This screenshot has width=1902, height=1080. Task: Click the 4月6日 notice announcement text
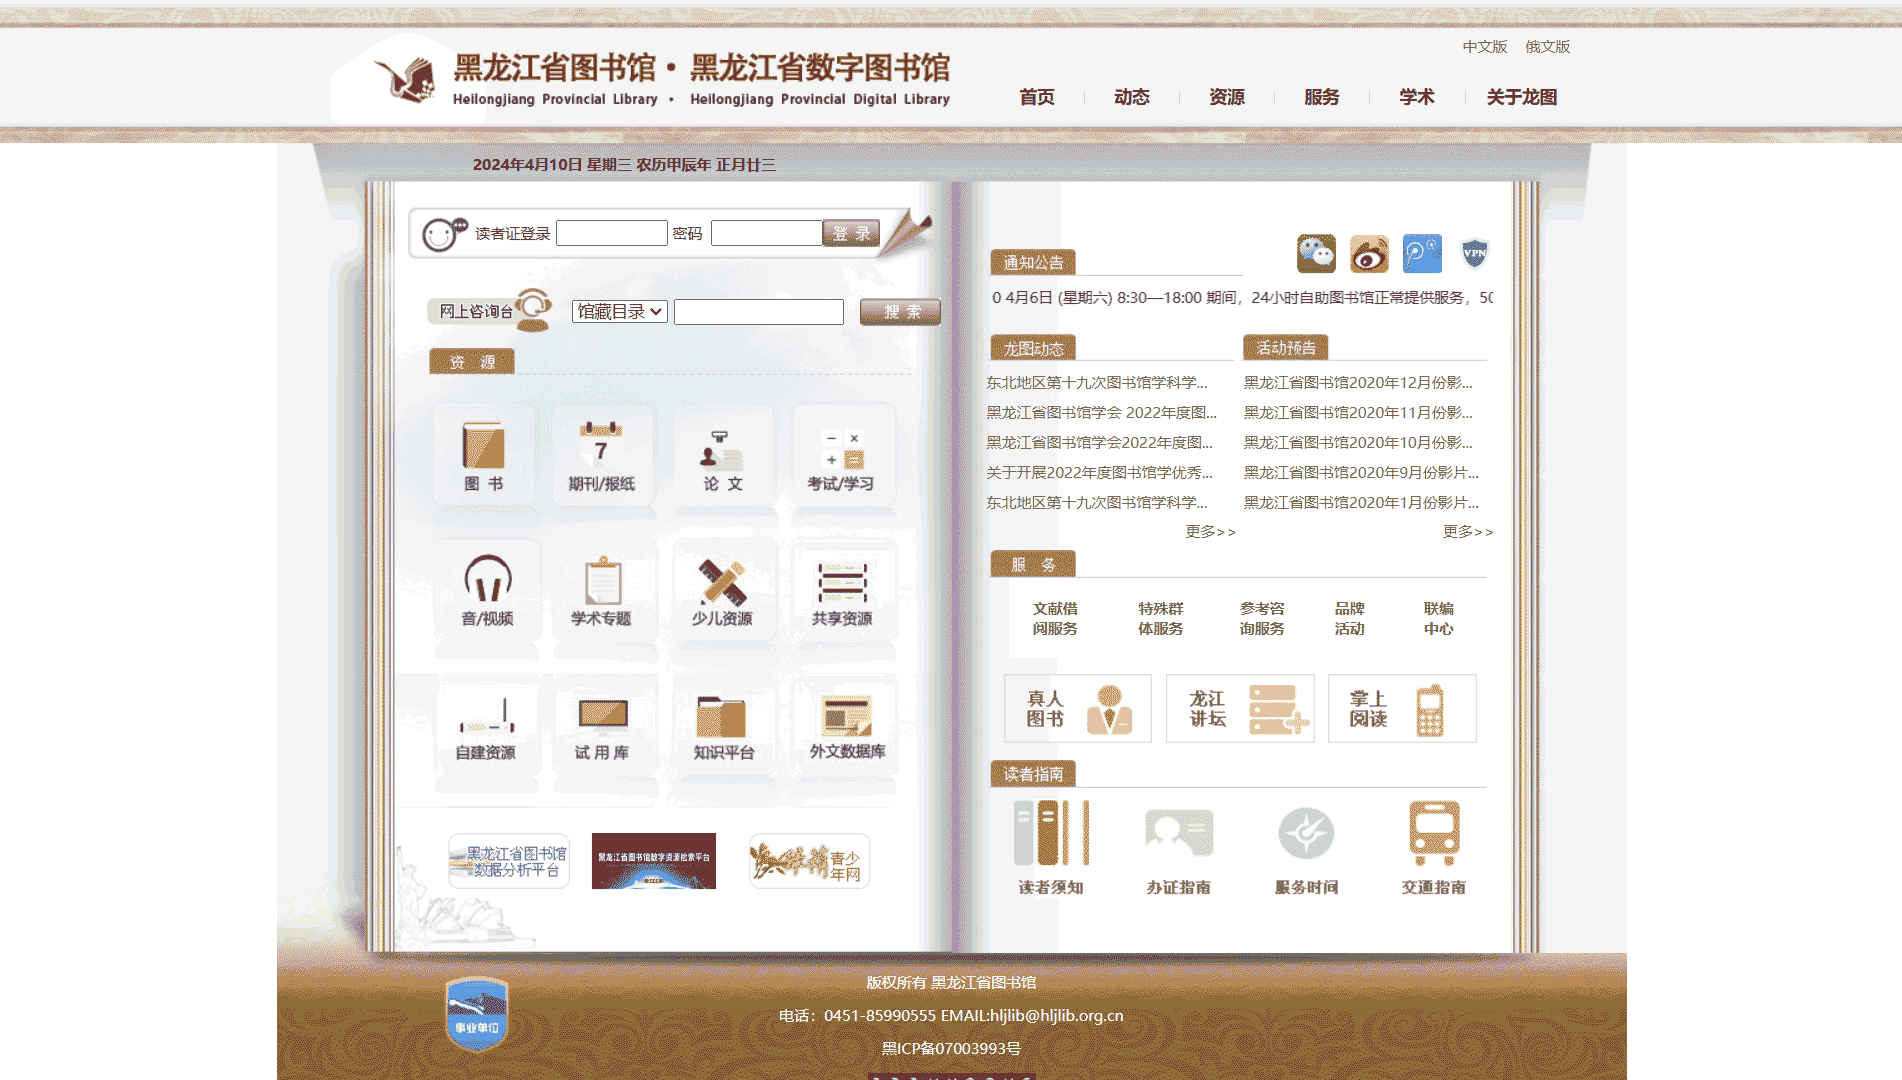(x=1242, y=298)
